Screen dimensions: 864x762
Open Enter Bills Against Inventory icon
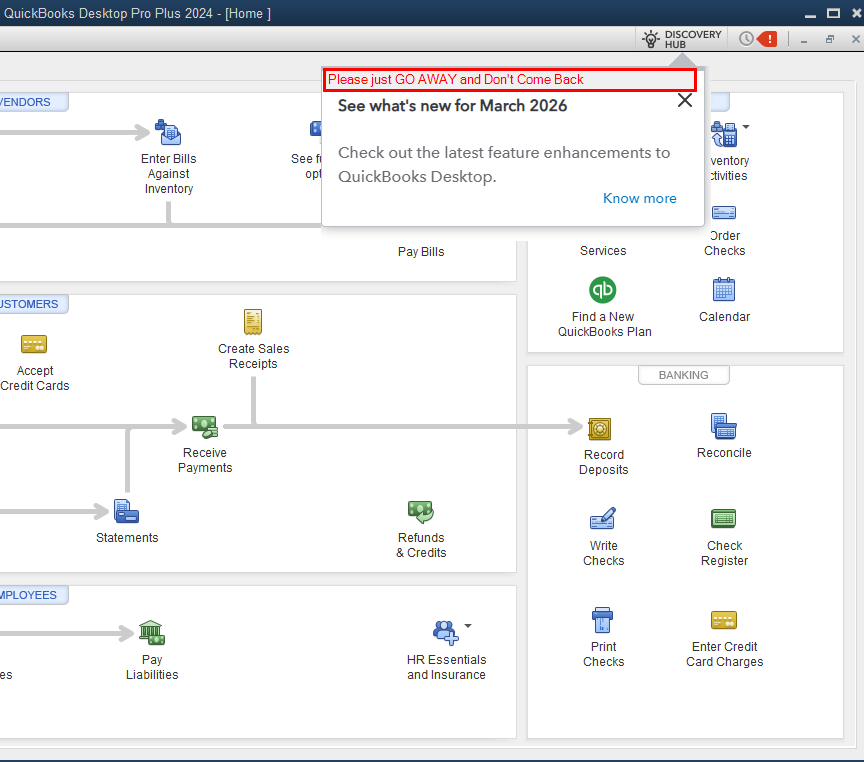[x=168, y=132]
